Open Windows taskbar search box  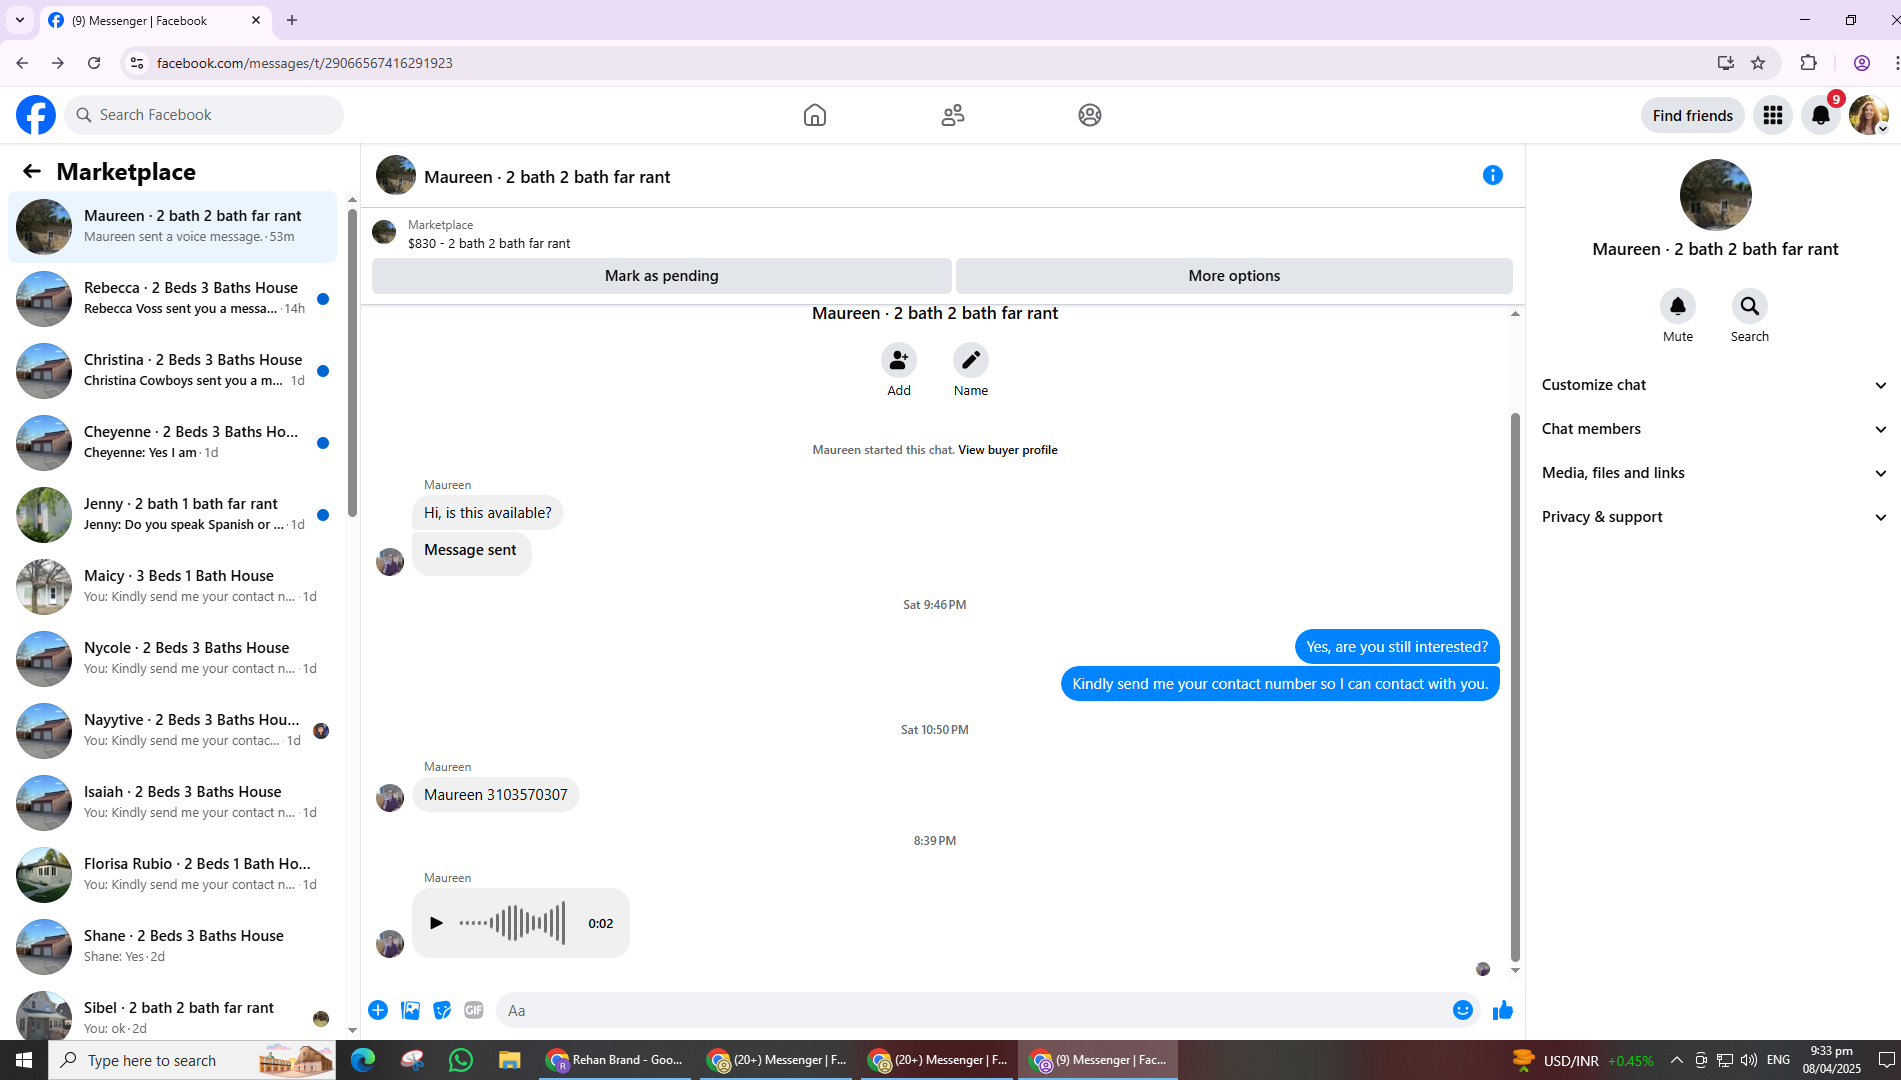192,1060
